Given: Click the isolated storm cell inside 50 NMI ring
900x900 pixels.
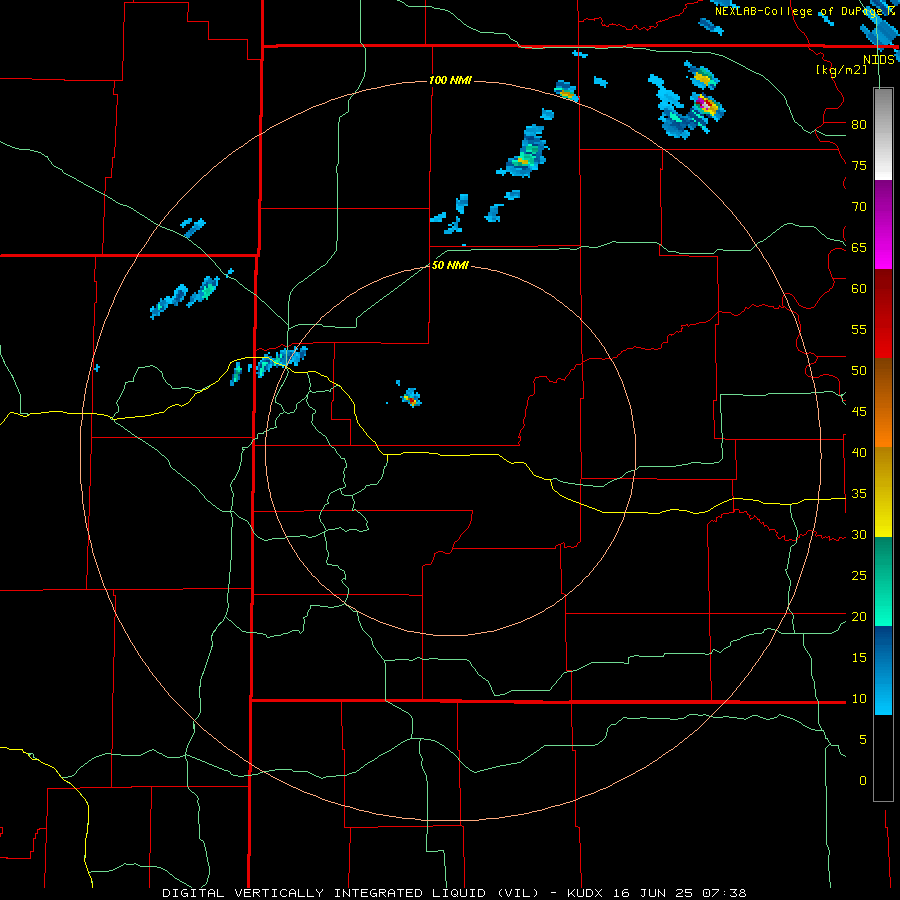Looking at the screenshot, I should [x=411, y=398].
